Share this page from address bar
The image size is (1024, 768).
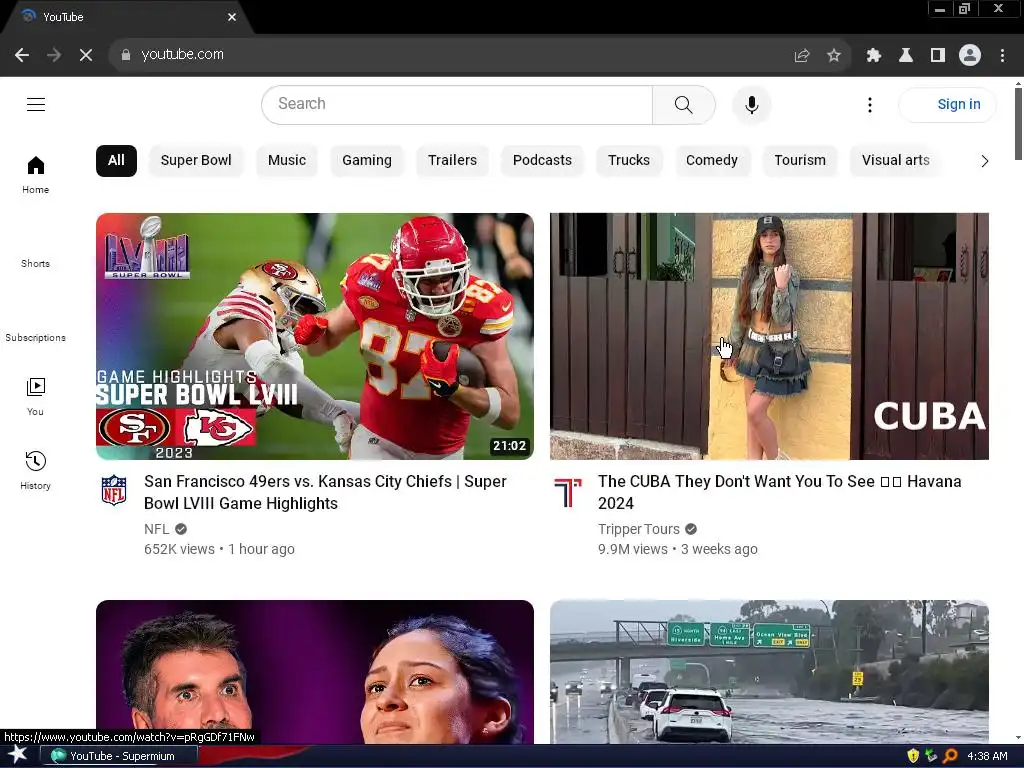coord(802,56)
